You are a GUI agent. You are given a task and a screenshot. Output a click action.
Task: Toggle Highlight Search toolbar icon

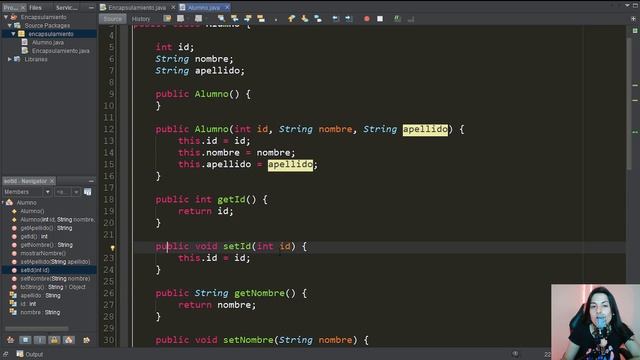point(261,19)
